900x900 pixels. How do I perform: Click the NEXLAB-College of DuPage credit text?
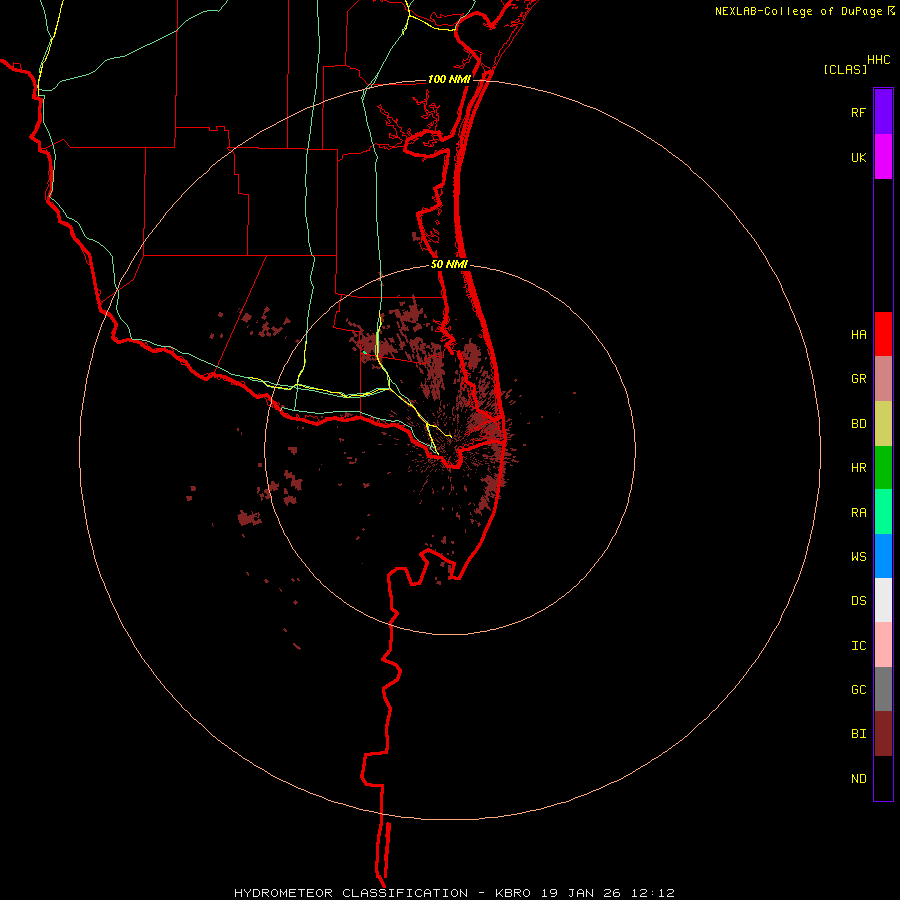pyautogui.click(x=799, y=11)
